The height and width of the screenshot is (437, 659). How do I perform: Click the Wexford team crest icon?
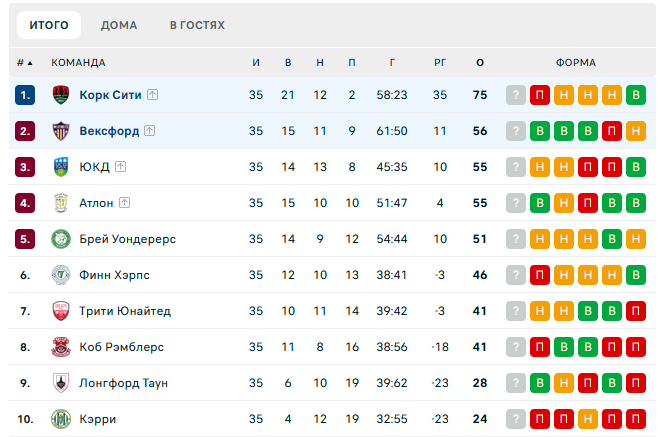pyautogui.click(x=60, y=131)
